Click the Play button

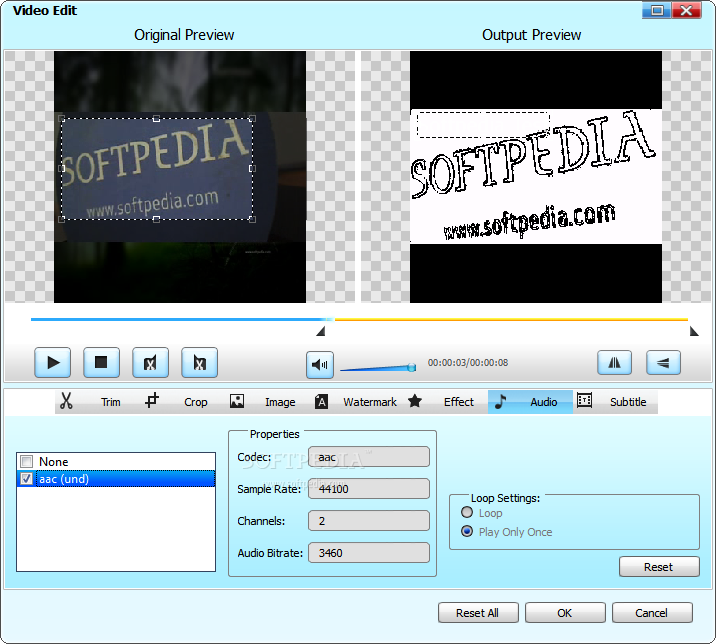point(53,363)
